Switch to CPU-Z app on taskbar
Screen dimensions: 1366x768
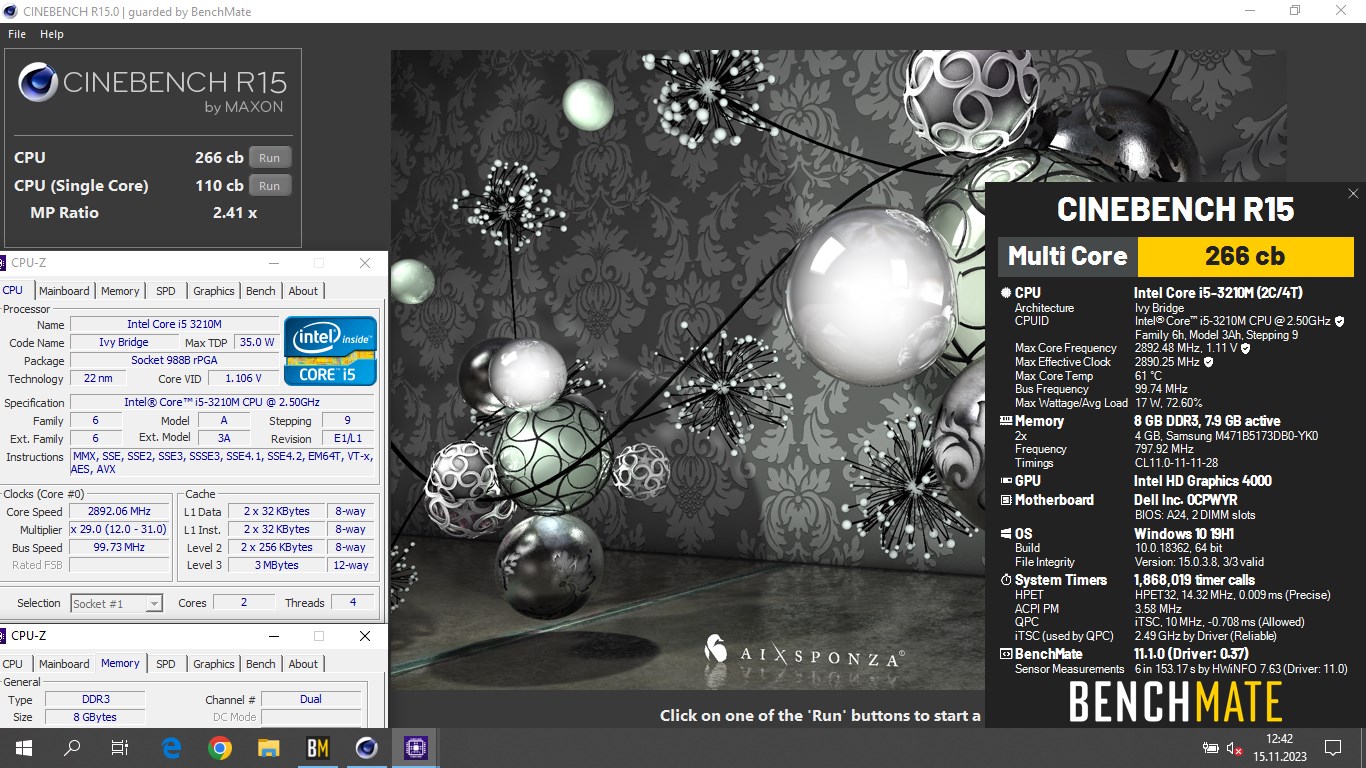click(x=415, y=747)
